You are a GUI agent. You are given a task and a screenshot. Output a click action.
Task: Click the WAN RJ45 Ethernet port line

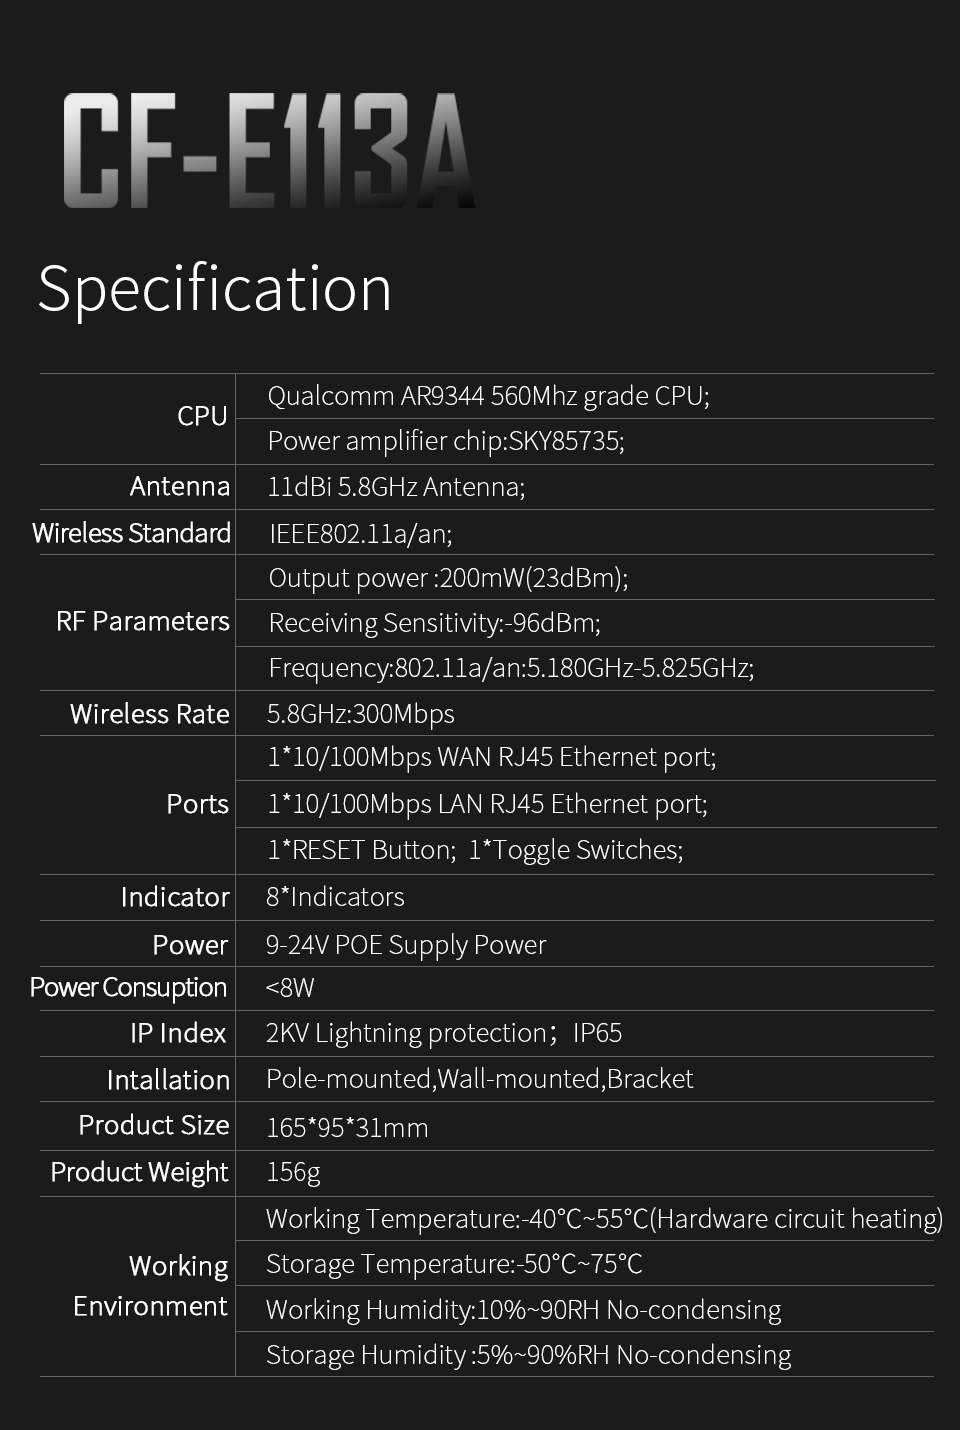click(x=491, y=757)
